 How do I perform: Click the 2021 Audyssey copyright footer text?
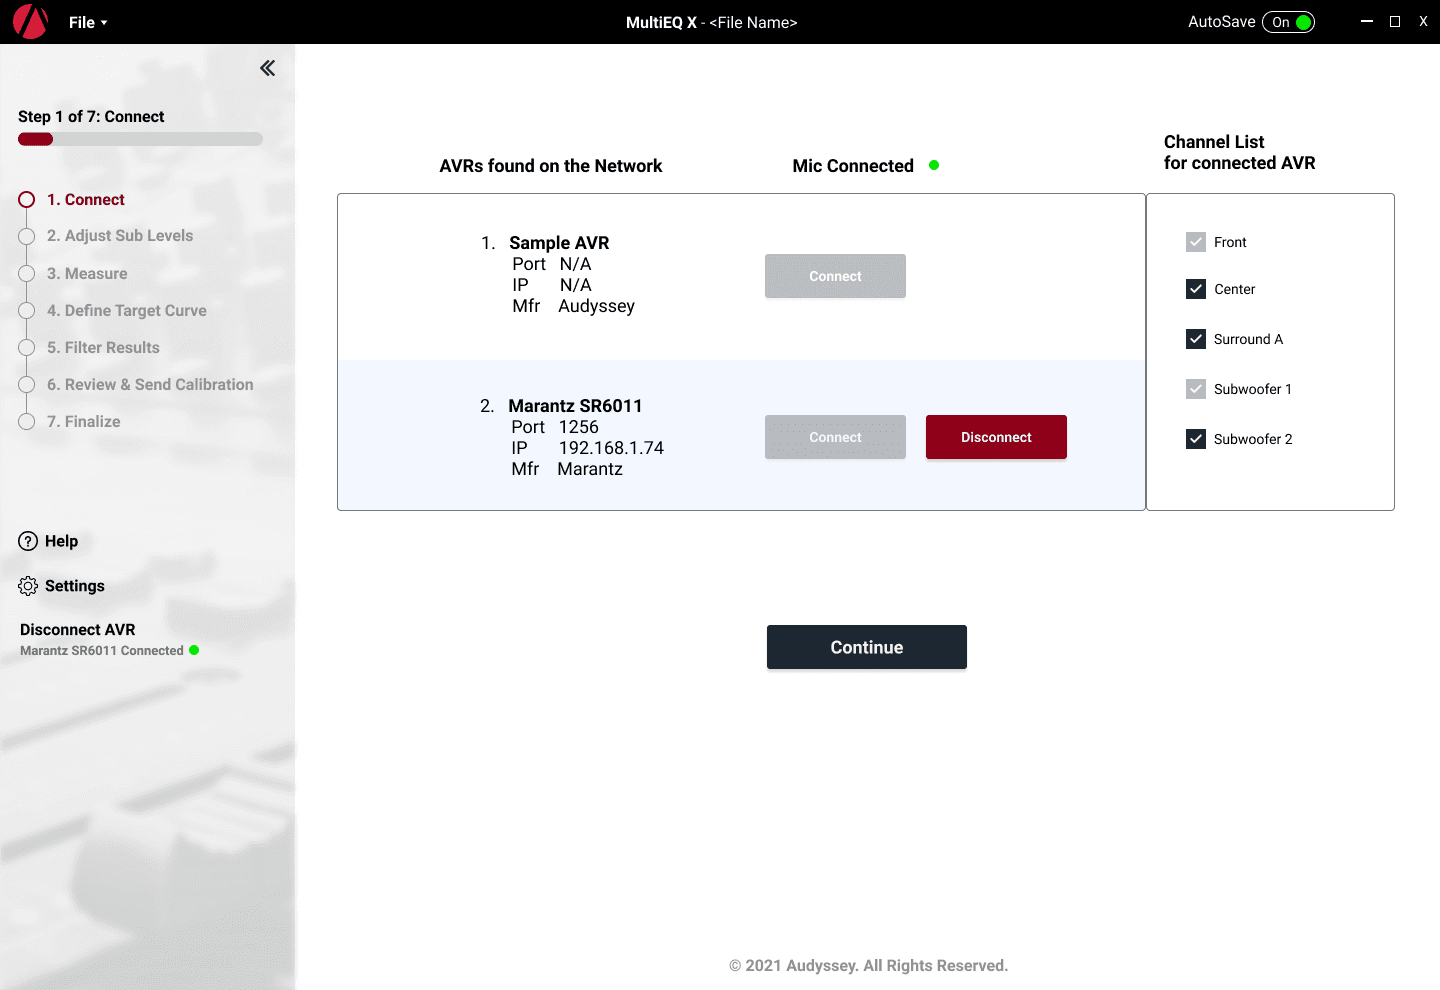(x=868, y=965)
